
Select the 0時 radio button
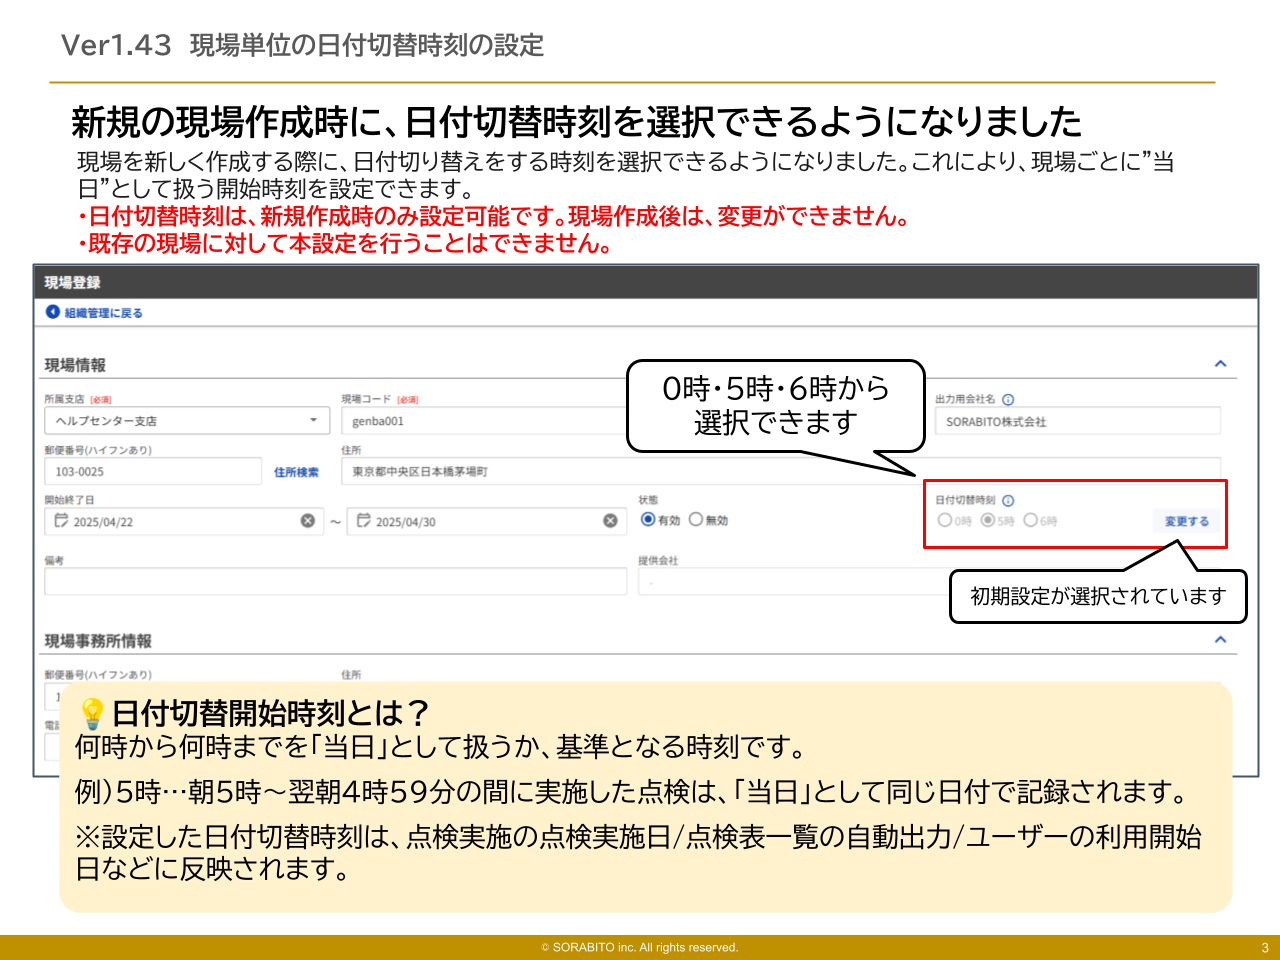coord(945,521)
